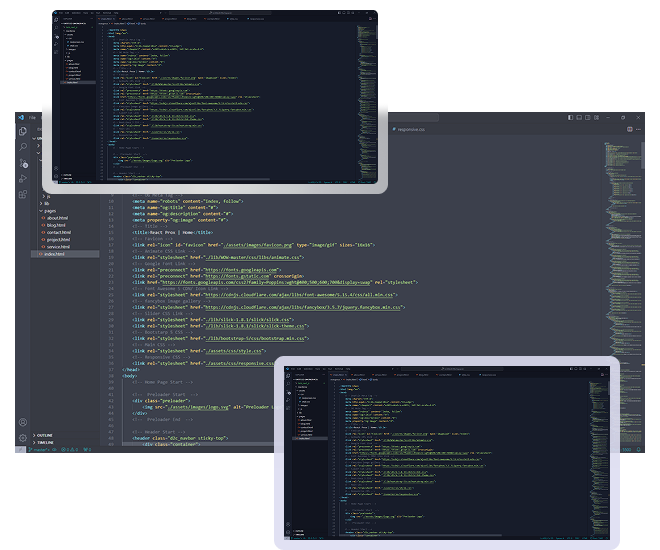Open the Run and Debug view
Image resolution: width=660 pixels, height=550 pixels.
(x=22, y=179)
